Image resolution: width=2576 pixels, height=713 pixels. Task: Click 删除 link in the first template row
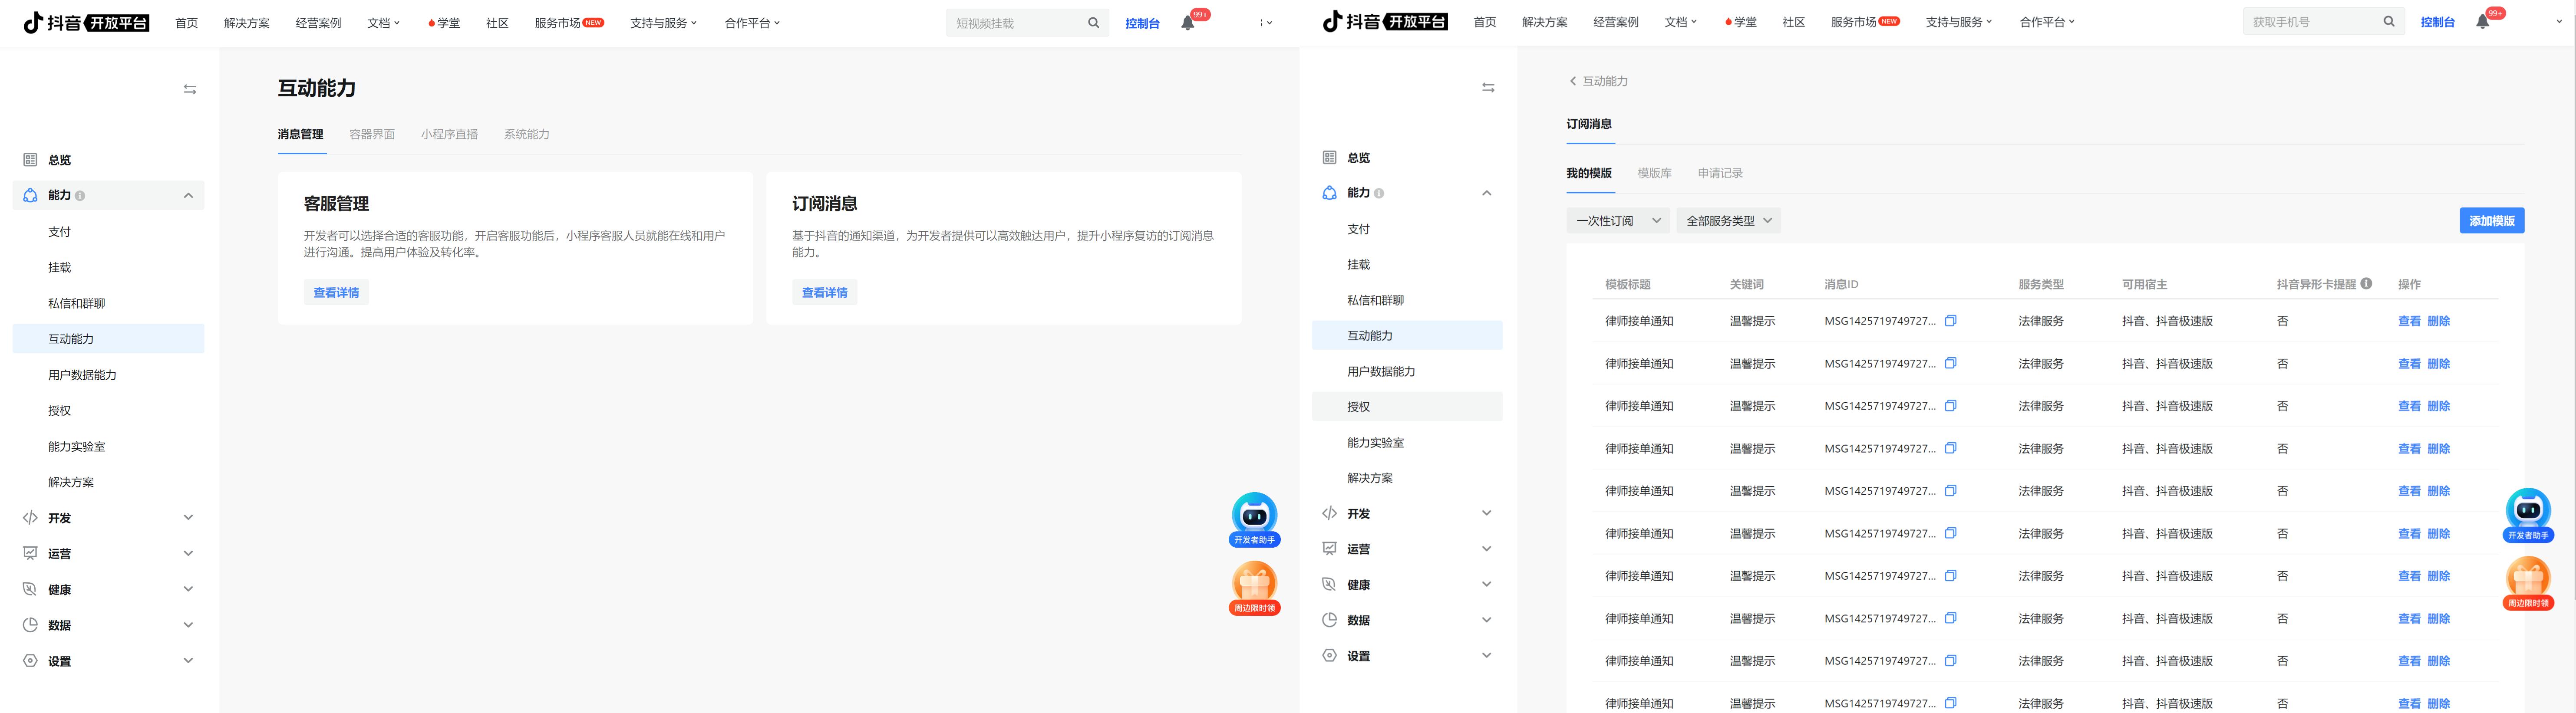click(x=2438, y=321)
